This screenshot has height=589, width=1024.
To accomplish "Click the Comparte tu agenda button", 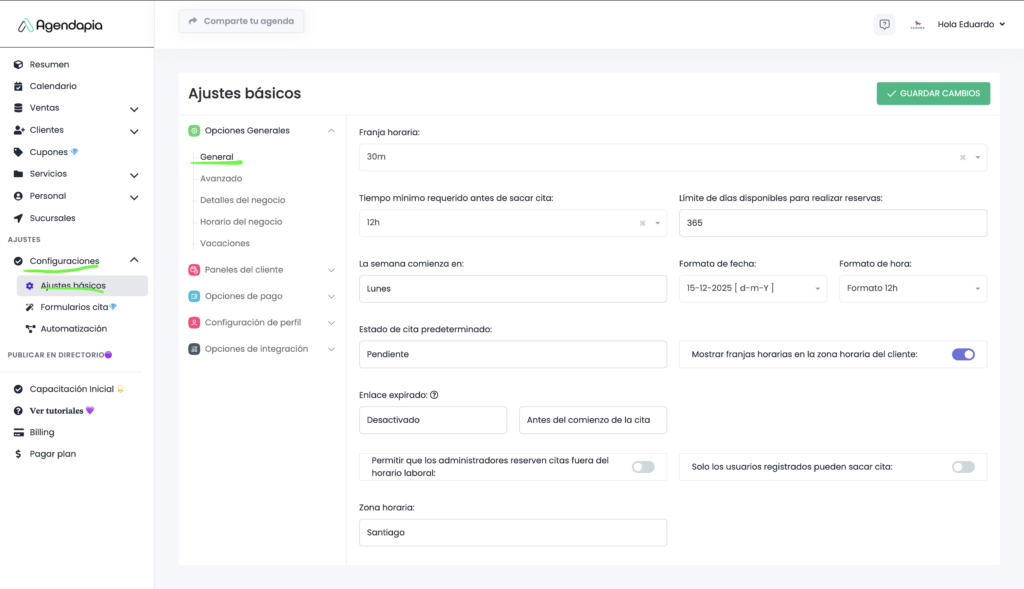I will click(x=241, y=21).
